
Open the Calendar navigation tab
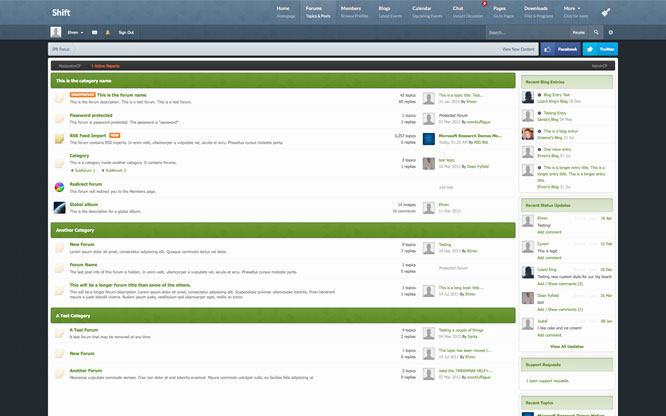[421, 12]
